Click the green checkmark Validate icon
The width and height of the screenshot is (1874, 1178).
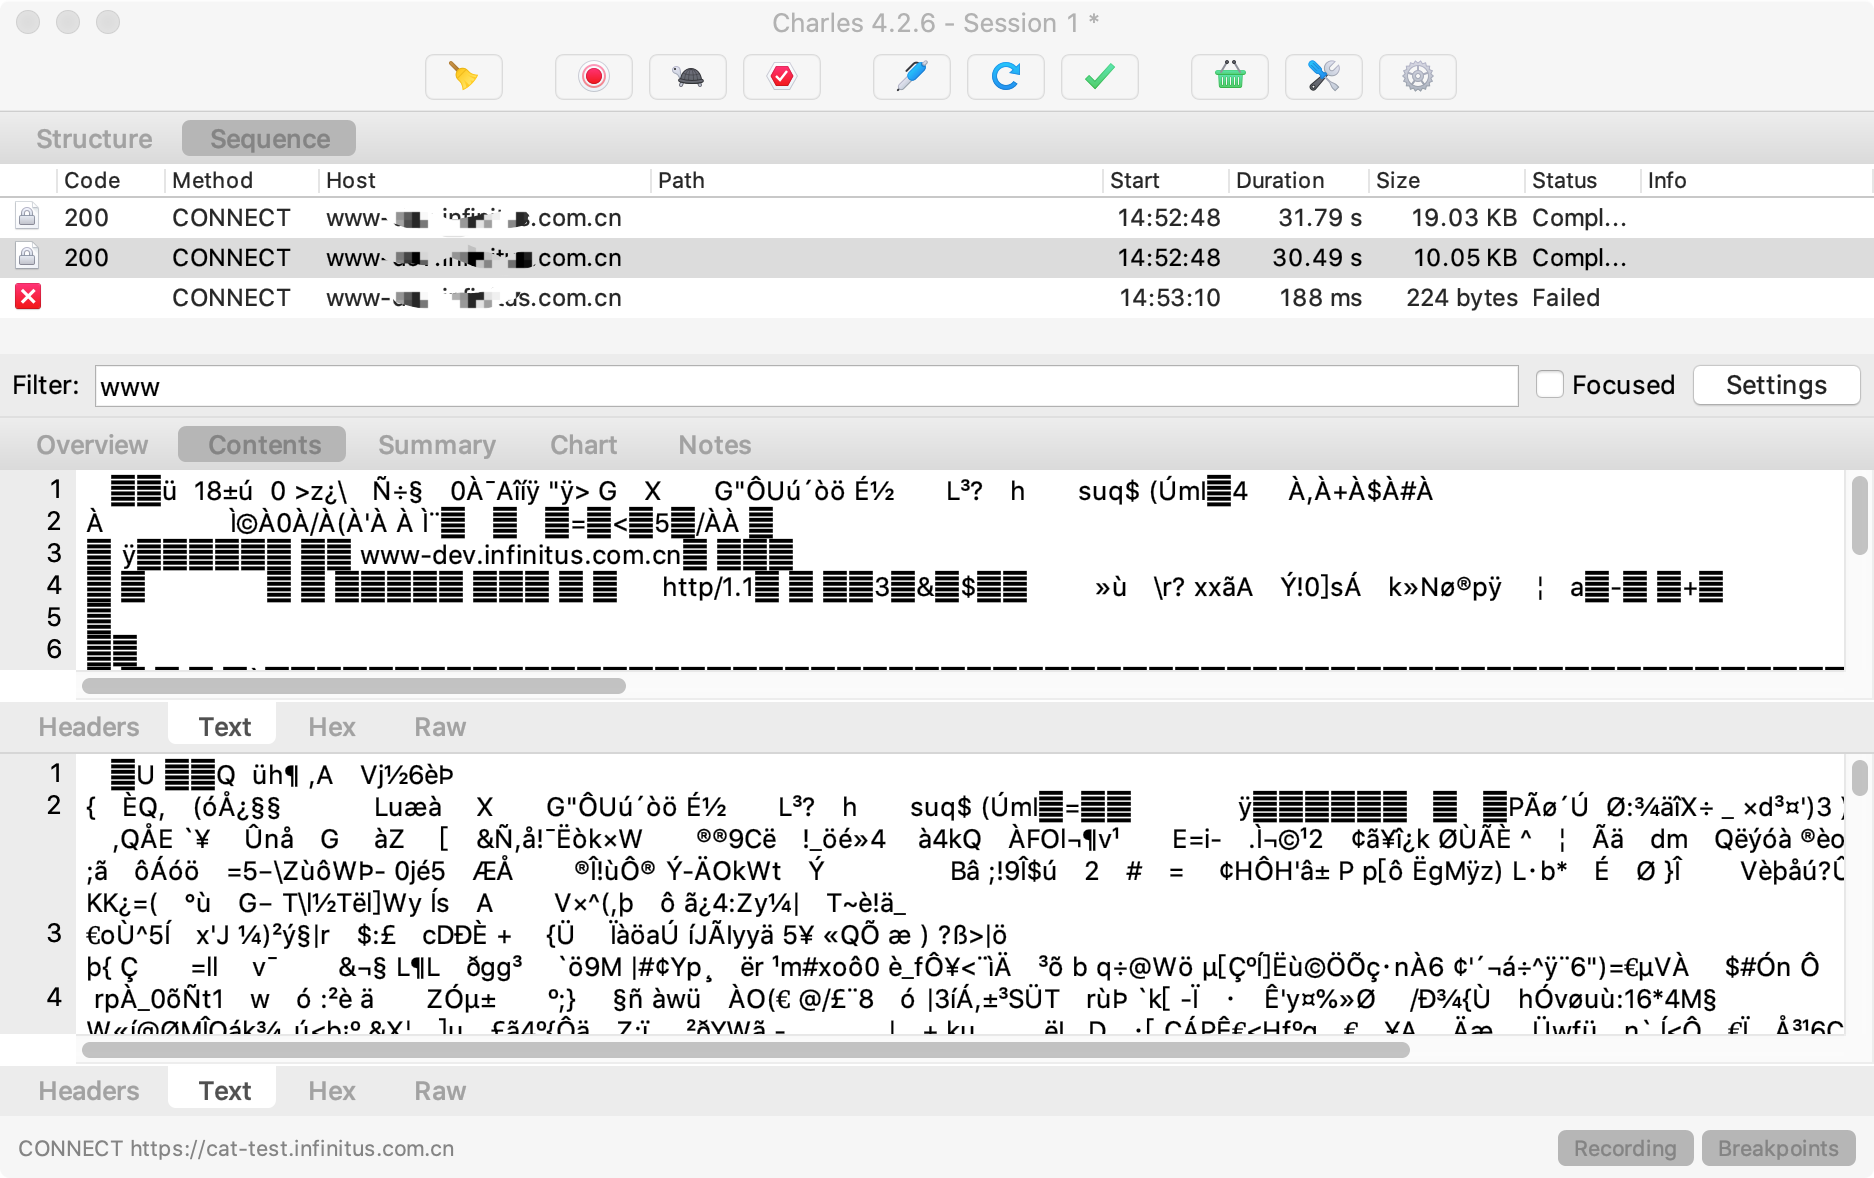point(1099,77)
